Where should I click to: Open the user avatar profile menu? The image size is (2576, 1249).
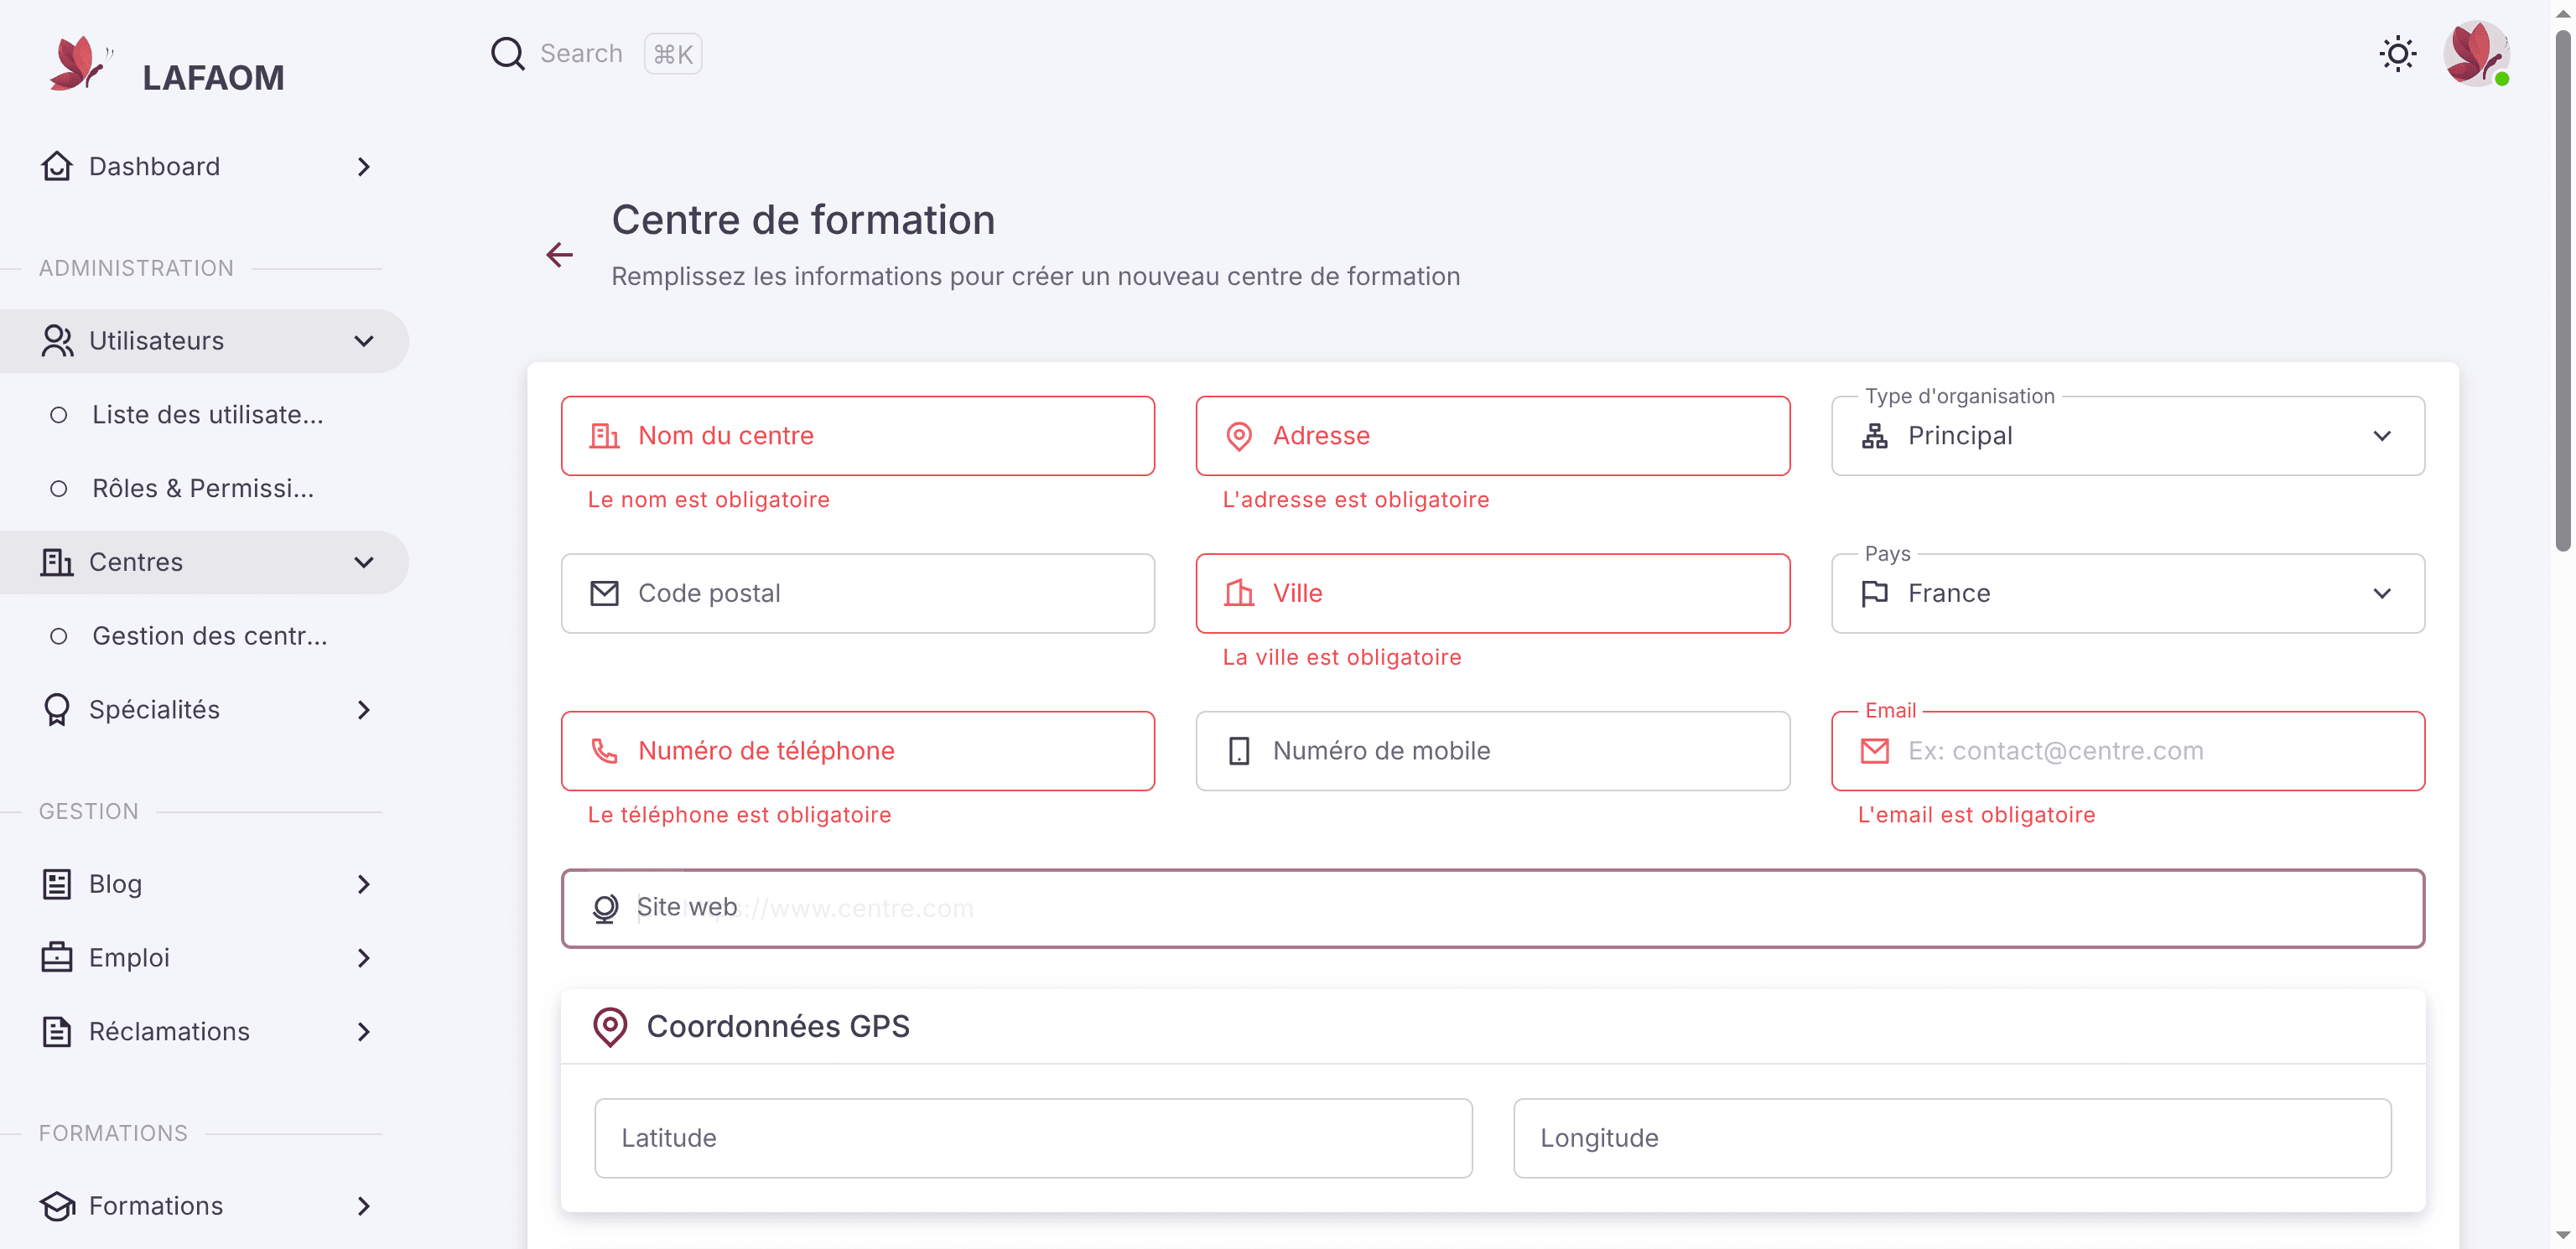coord(2475,54)
